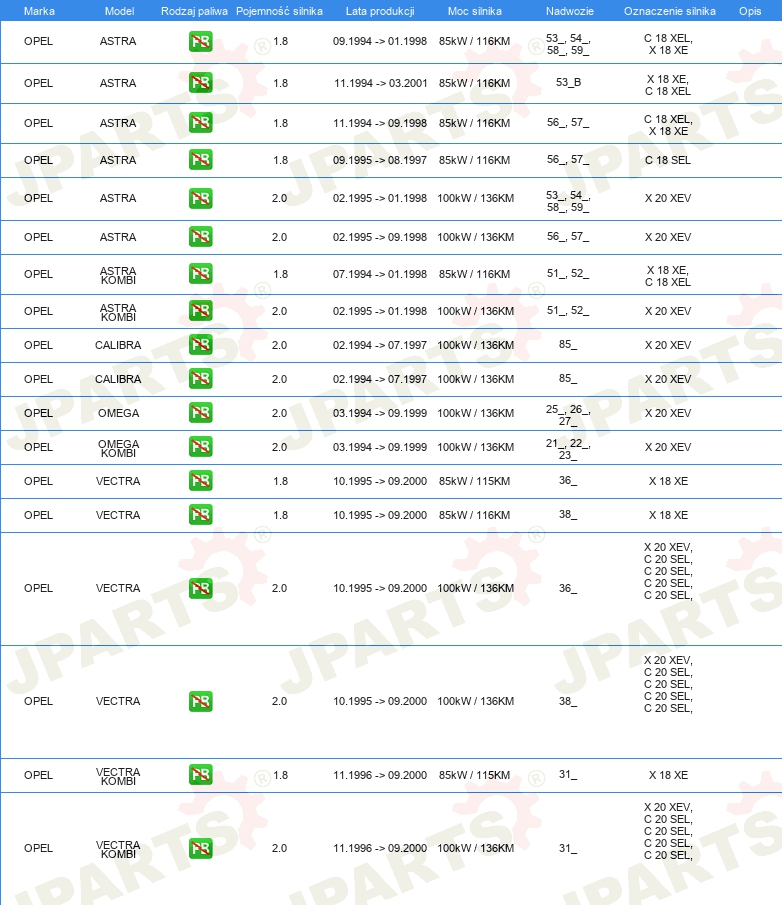Click the fuel icon for Vectra Kombi 2.0
782x905 pixels.
pyautogui.click(x=200, y=848)
